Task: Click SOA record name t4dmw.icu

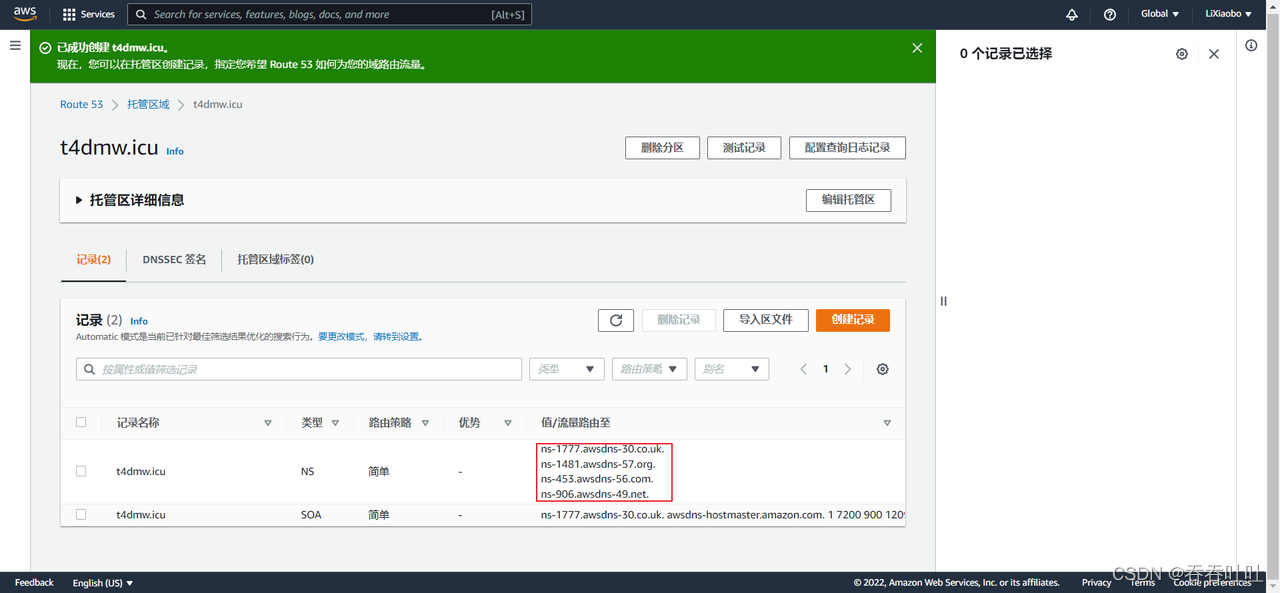Action: (x=141, y=514)
